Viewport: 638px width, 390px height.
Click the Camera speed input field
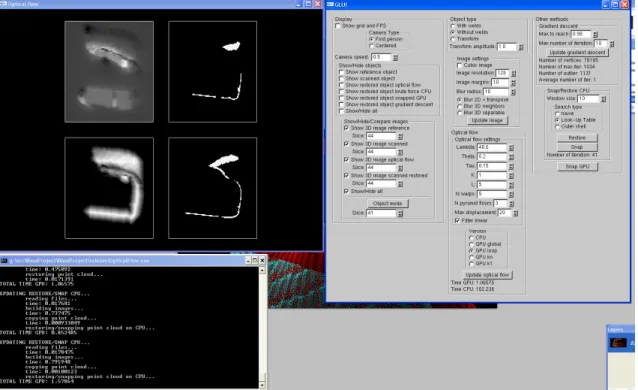[380, 57]
